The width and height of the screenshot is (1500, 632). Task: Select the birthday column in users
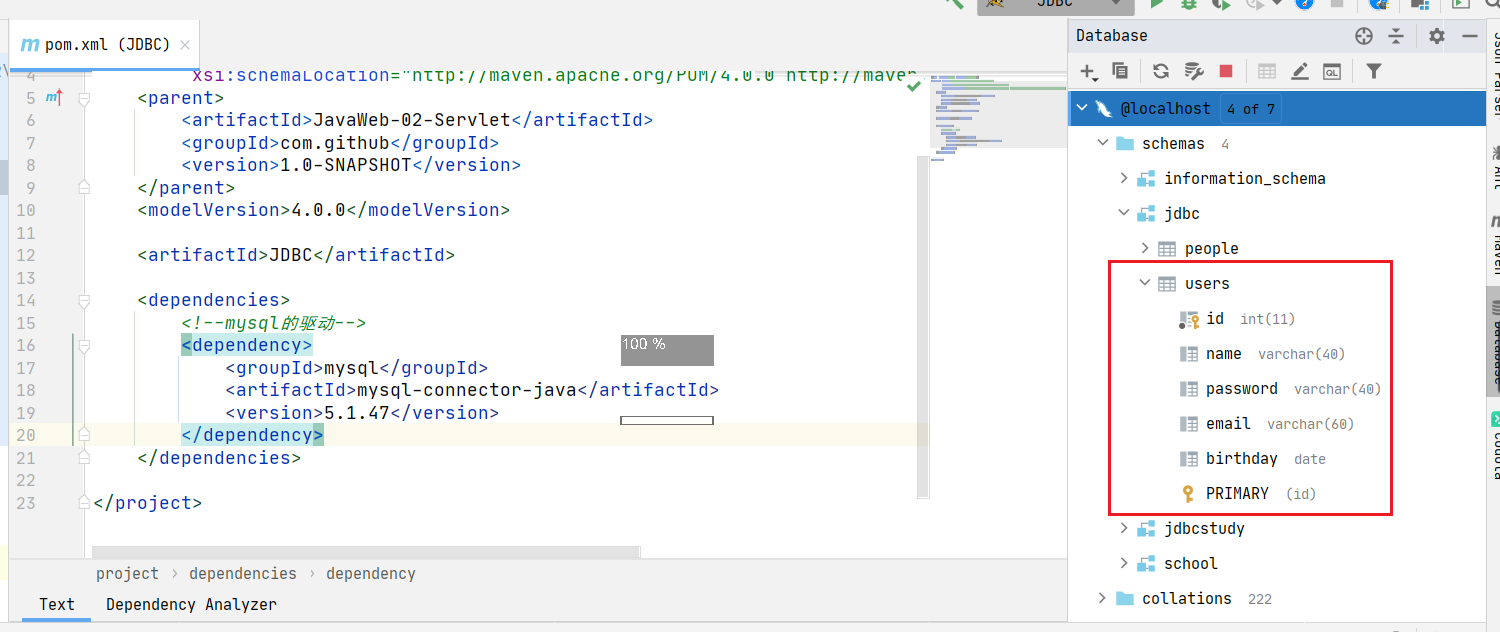click(1241, 459)
